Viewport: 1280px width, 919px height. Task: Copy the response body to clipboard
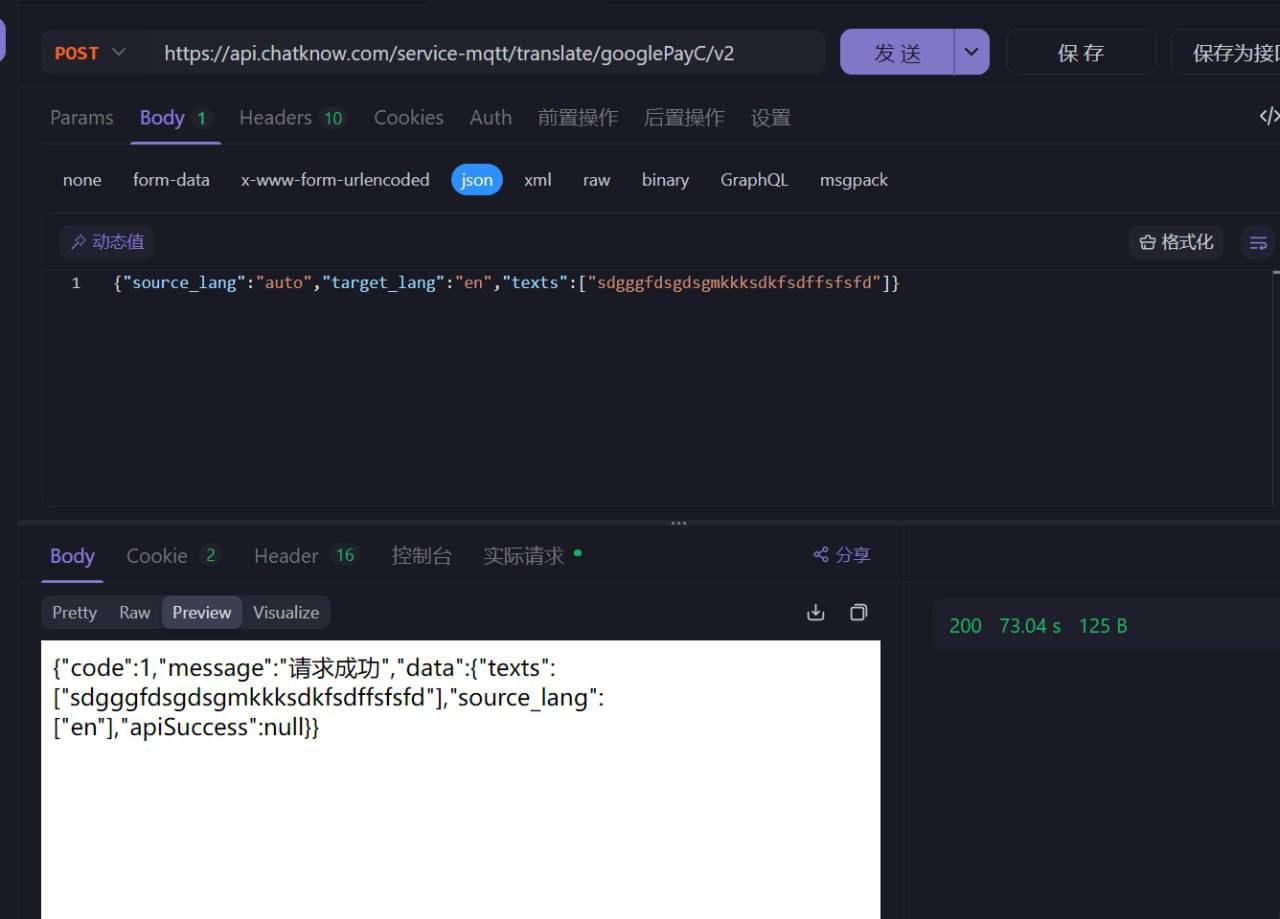click(x=858, y=612)
